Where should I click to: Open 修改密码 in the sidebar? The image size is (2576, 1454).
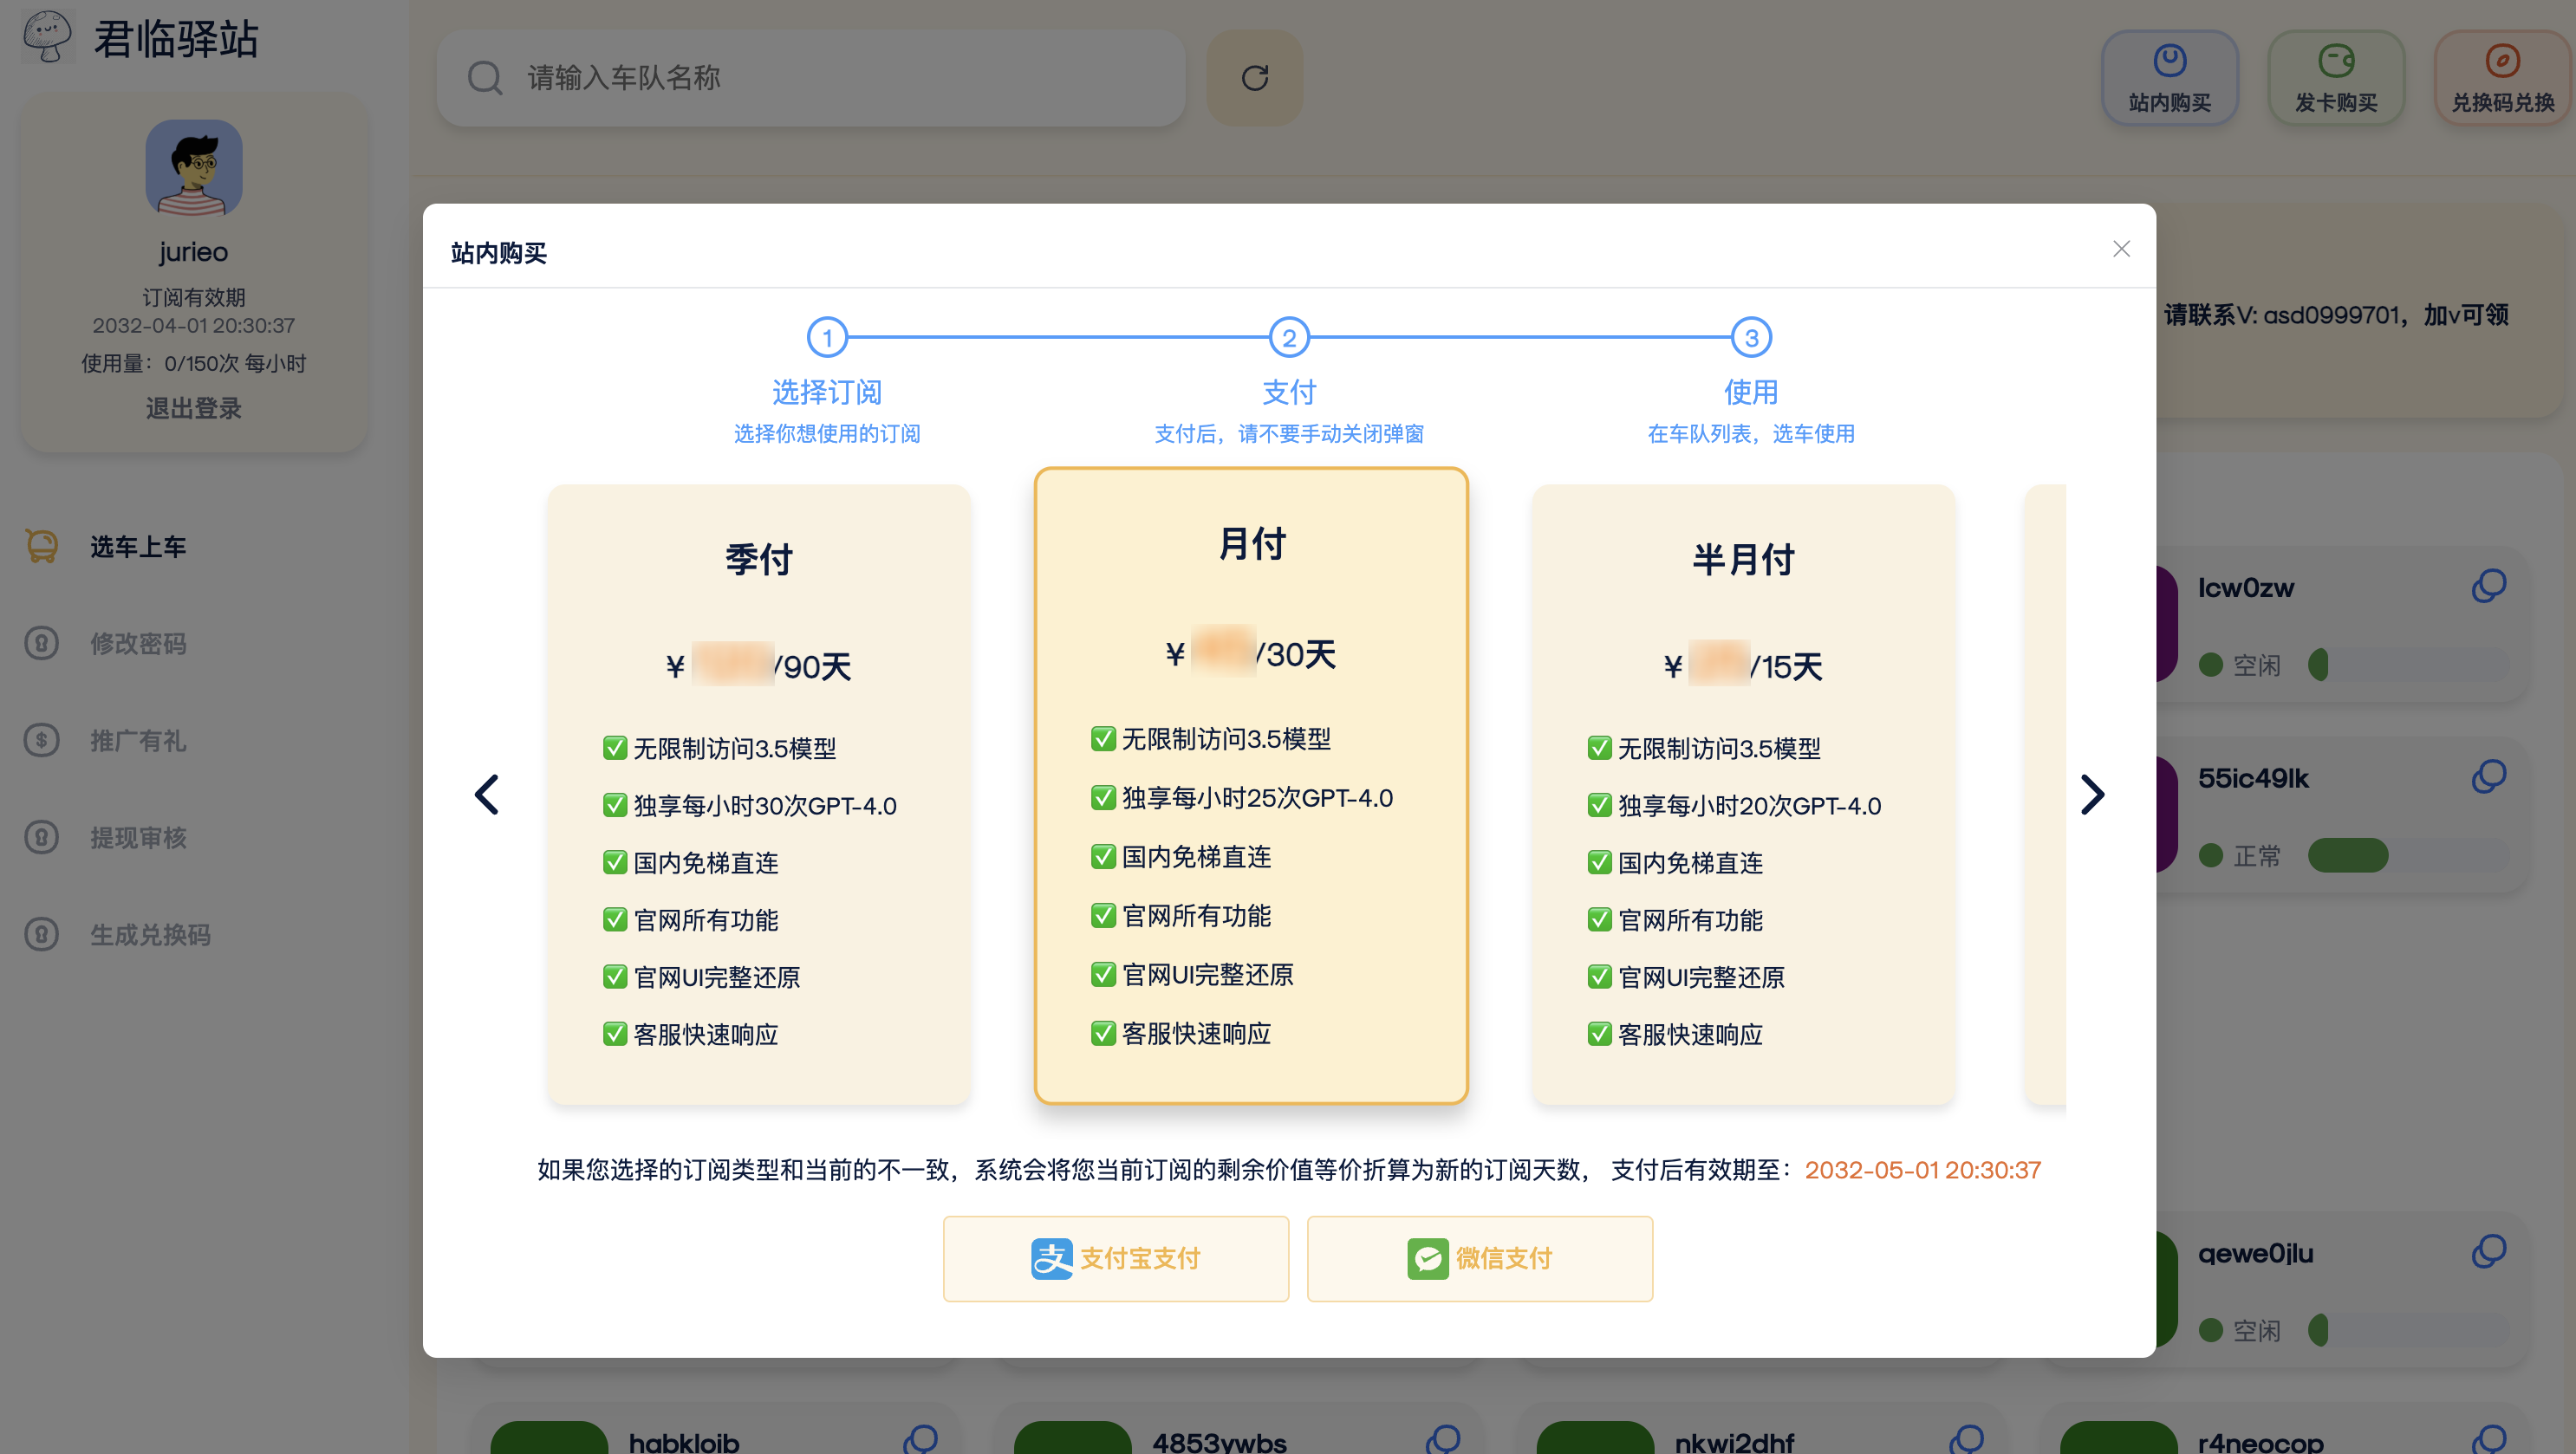[138, 643]
